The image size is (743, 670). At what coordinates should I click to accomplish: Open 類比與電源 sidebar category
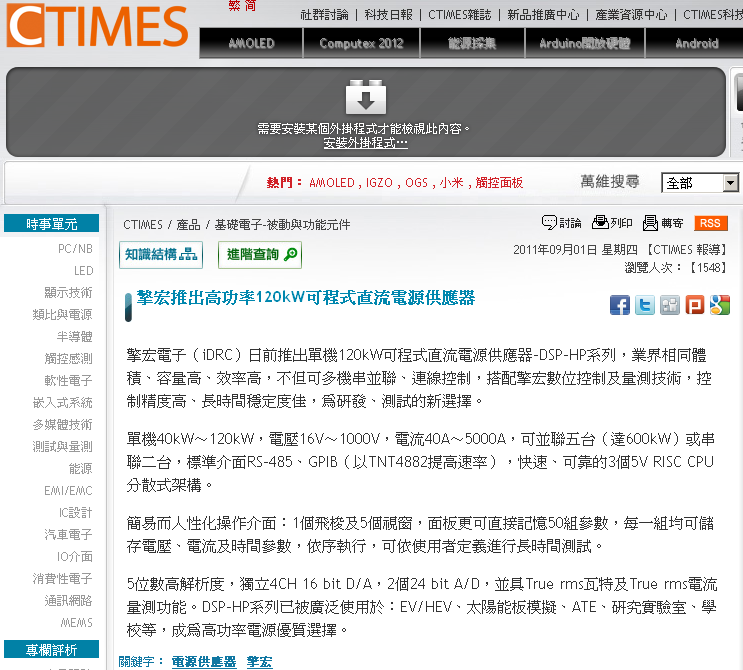pos(62,315)
